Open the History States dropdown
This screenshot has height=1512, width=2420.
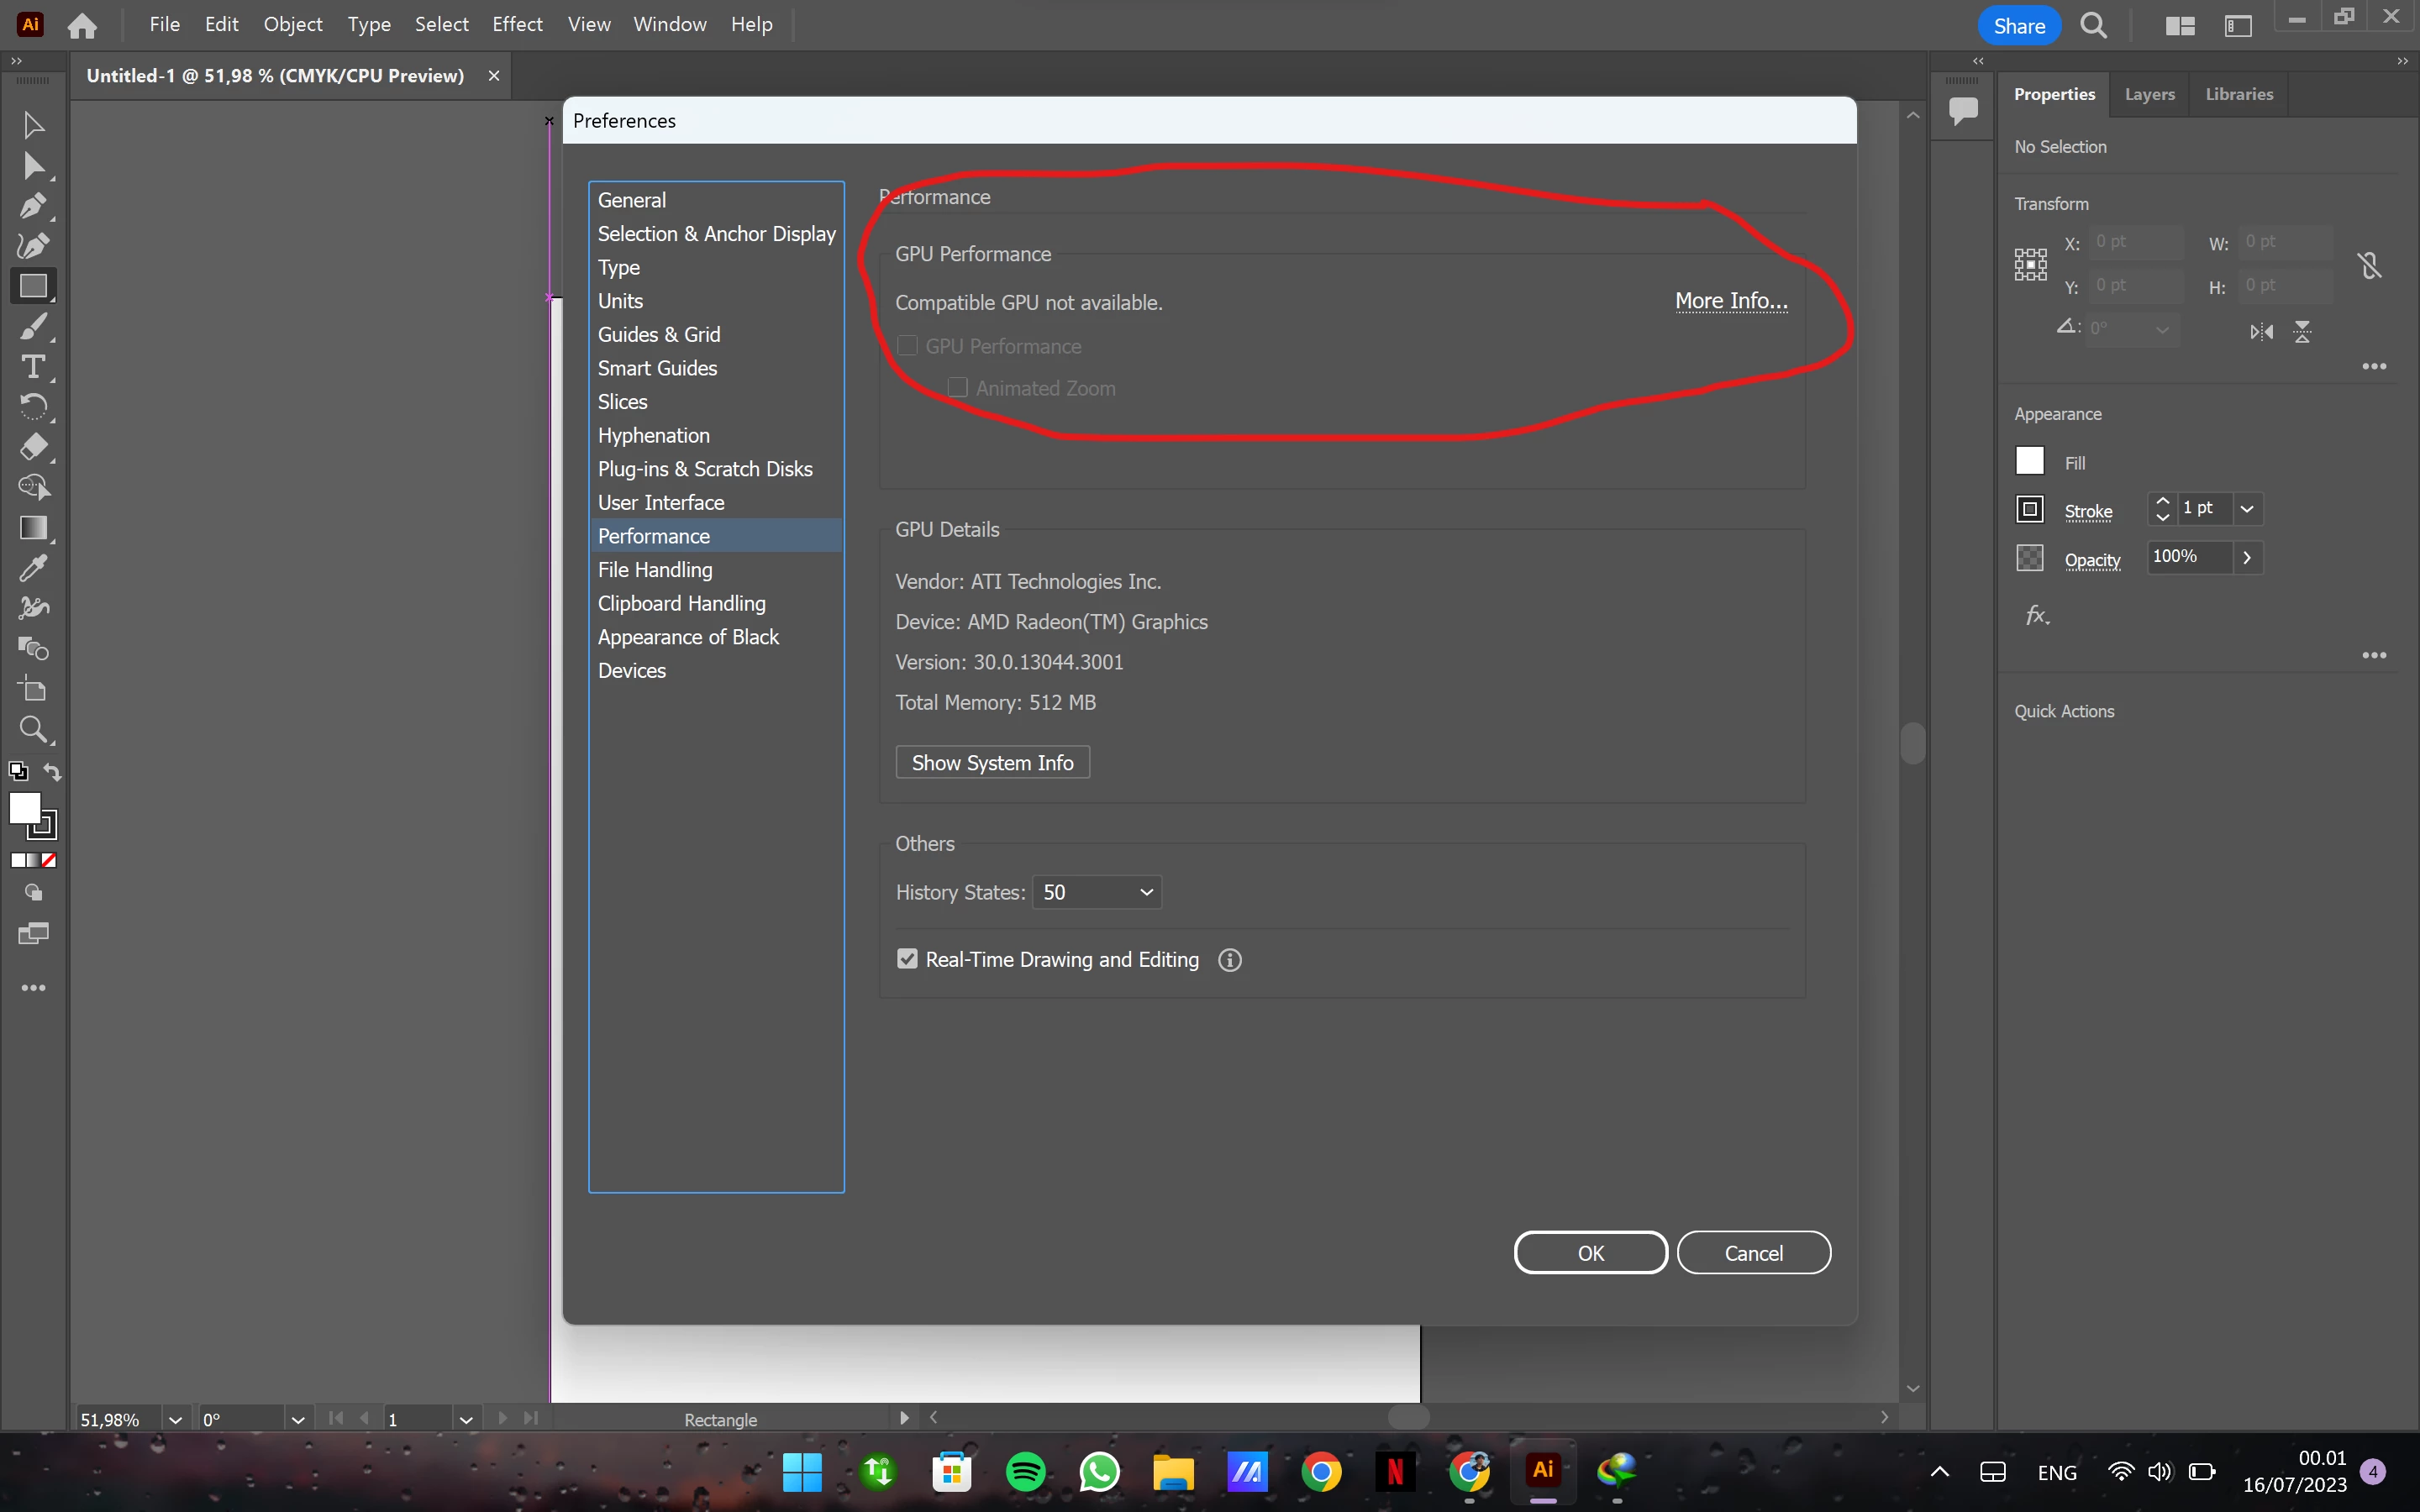[1097, 892]
